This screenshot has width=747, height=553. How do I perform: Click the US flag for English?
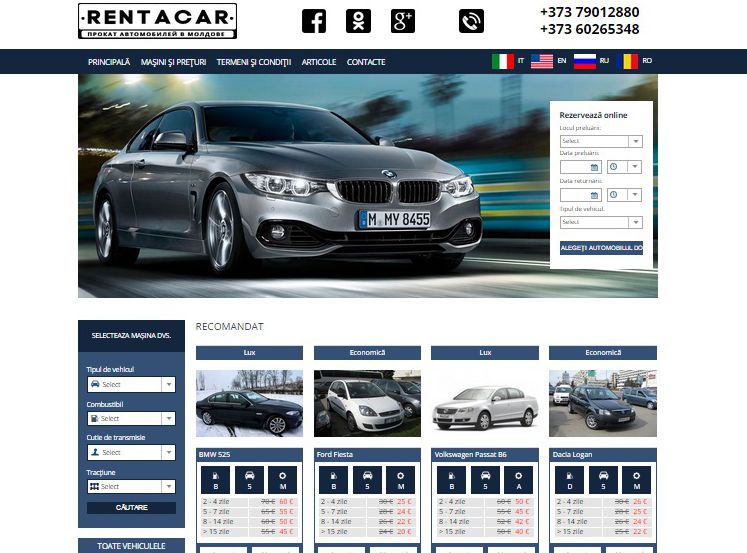coord(542,61)
